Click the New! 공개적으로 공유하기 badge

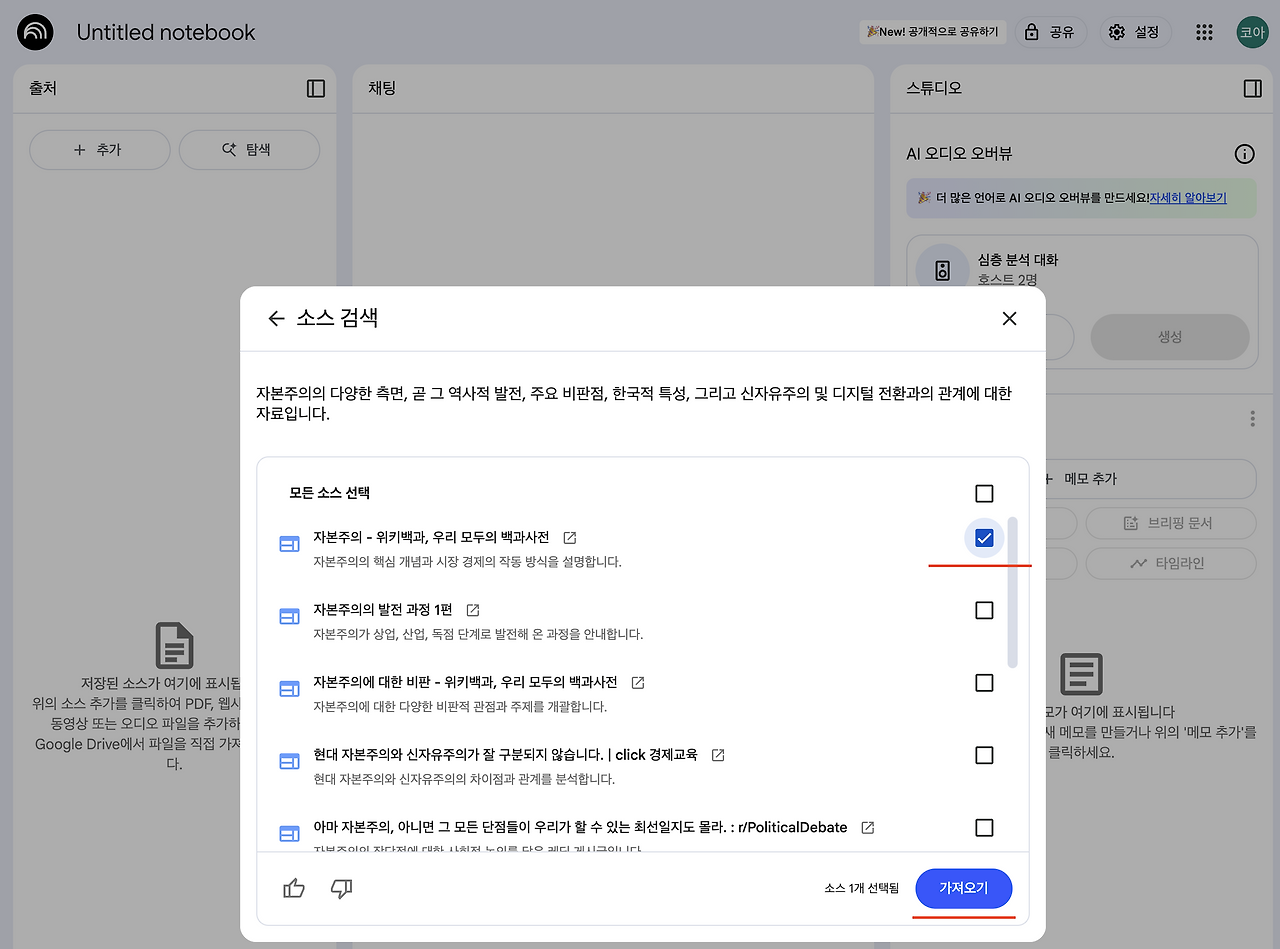point(932,31)
